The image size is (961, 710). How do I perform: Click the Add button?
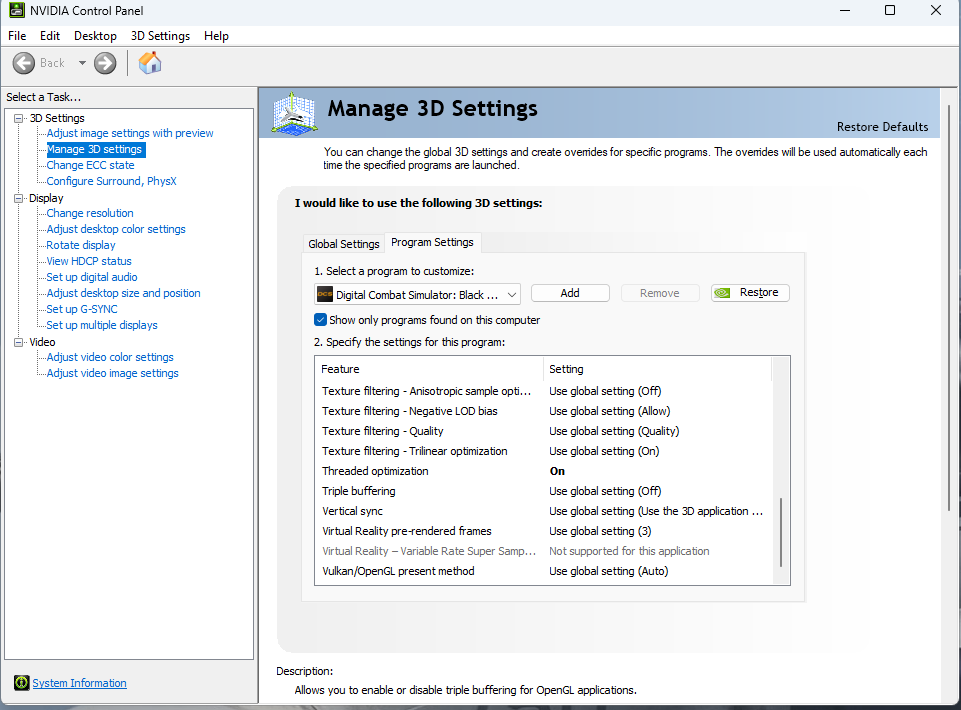tap(570, 293)
